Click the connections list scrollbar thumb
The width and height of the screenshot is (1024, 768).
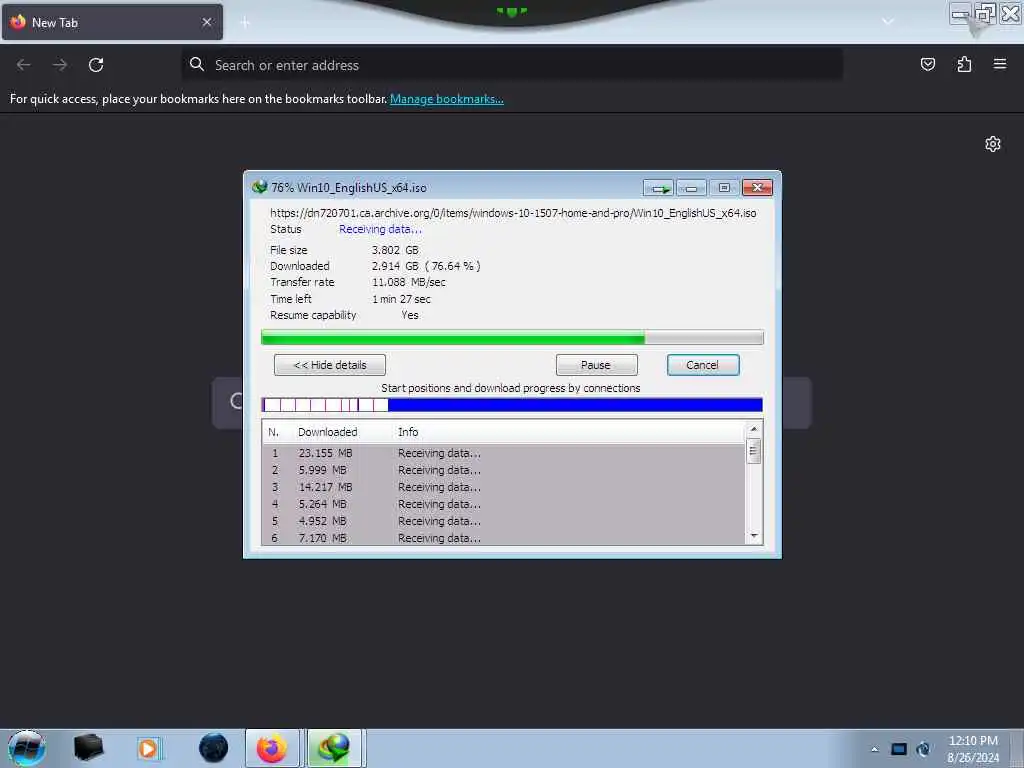coord(753,451)
